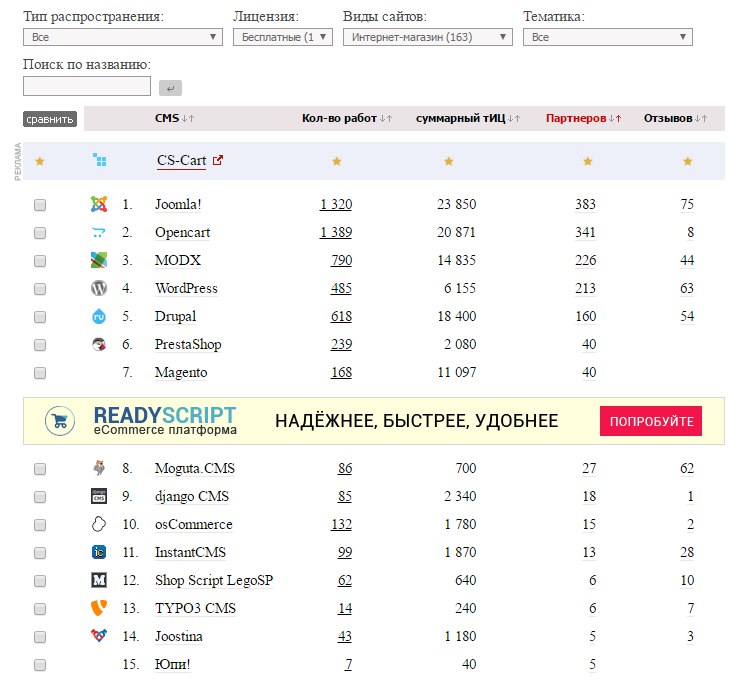Sort table by CMS column header

pos(167,118)
